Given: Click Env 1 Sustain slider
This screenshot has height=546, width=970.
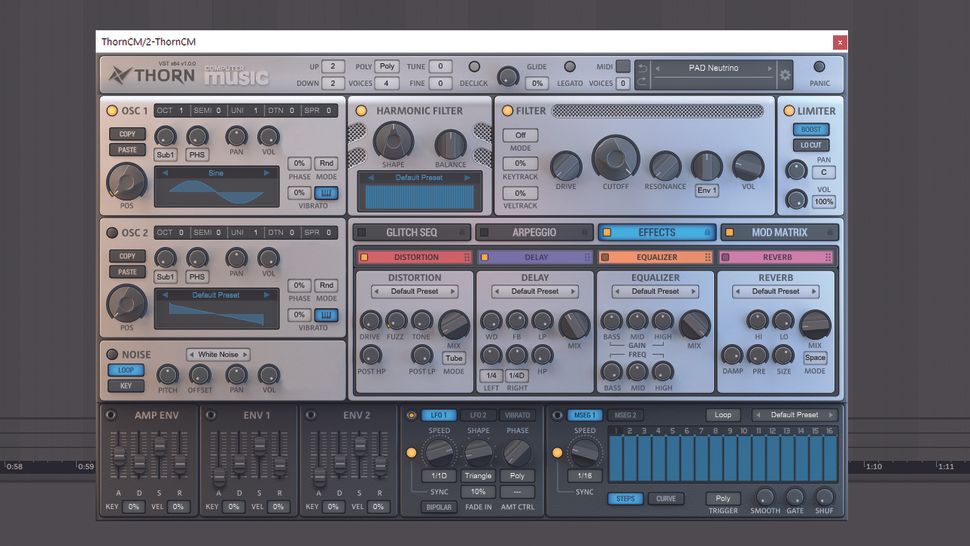Looking at the screenshot, I should point(259,456).
